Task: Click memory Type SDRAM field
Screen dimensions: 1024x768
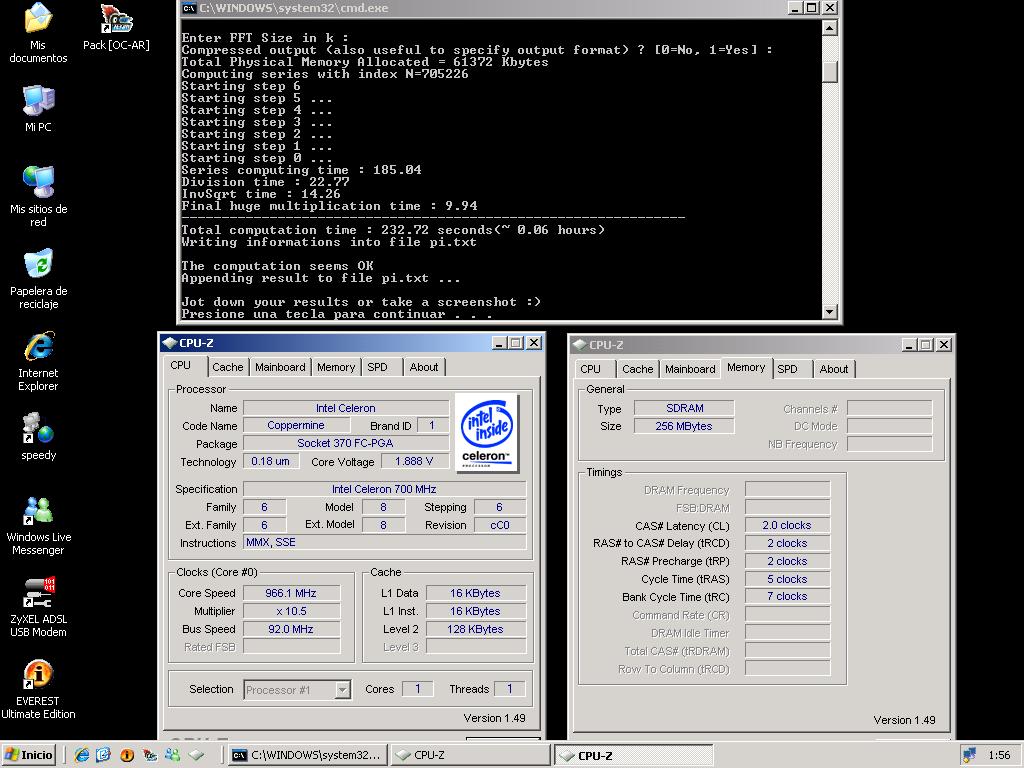Action: tap(684, 408)
